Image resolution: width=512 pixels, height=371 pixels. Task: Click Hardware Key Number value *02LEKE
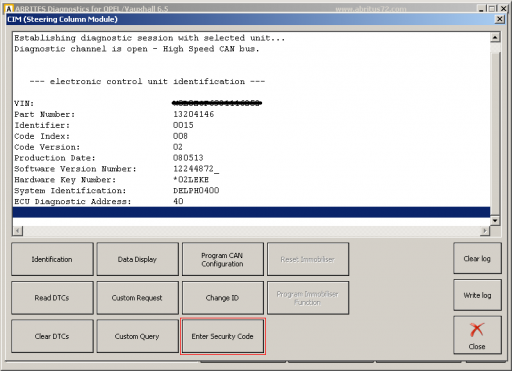[191, 180]
